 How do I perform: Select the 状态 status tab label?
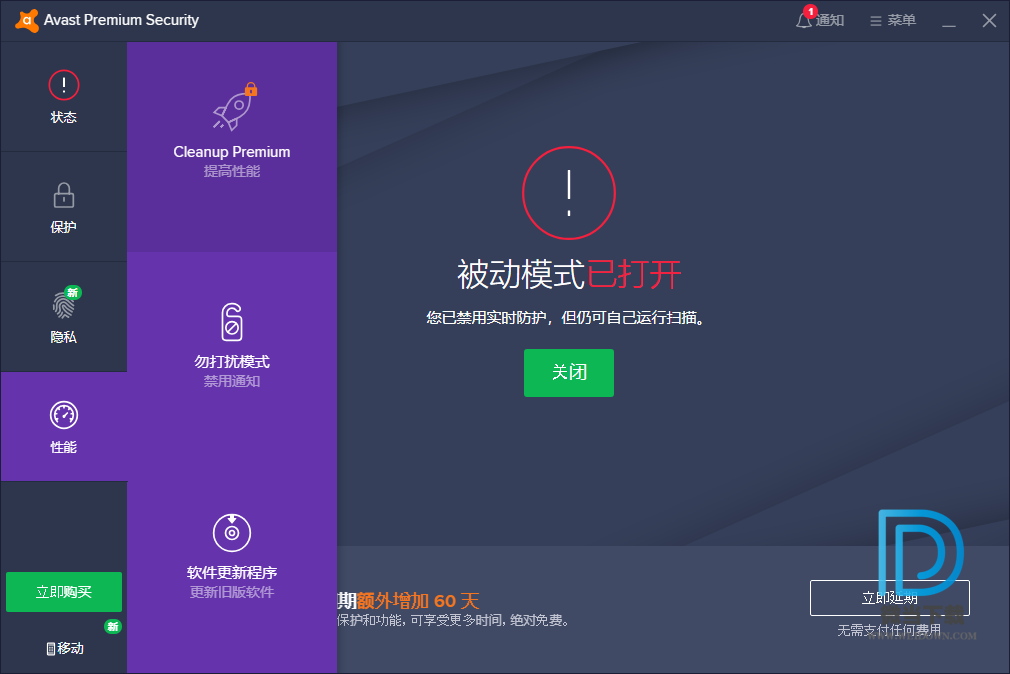click(x=63, y=117)
